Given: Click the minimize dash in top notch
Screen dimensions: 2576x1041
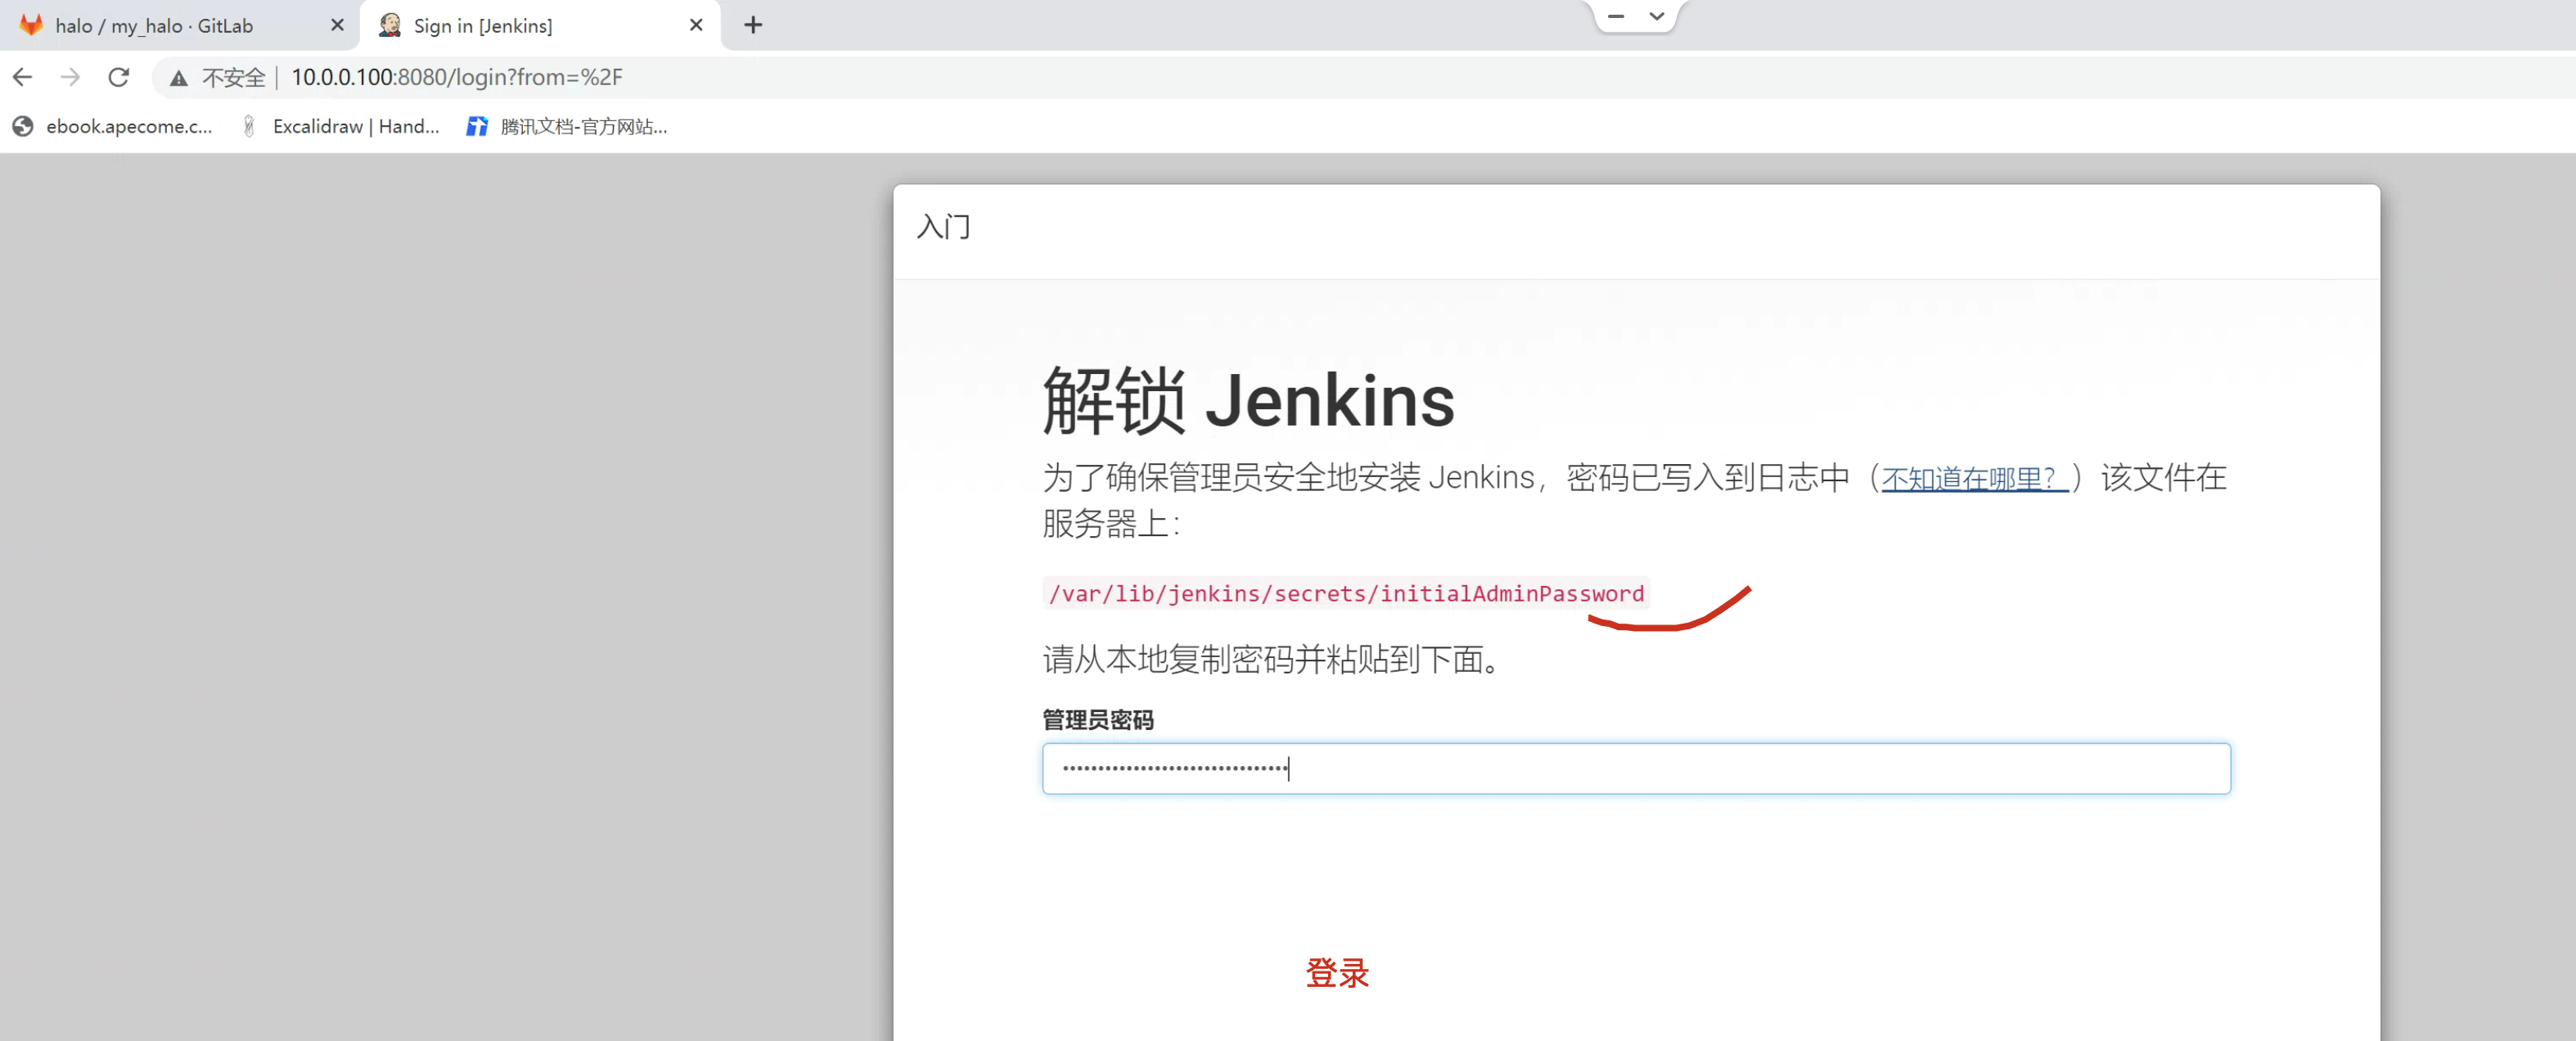Looking at the screenshot, I should (x=1616, y=16).
